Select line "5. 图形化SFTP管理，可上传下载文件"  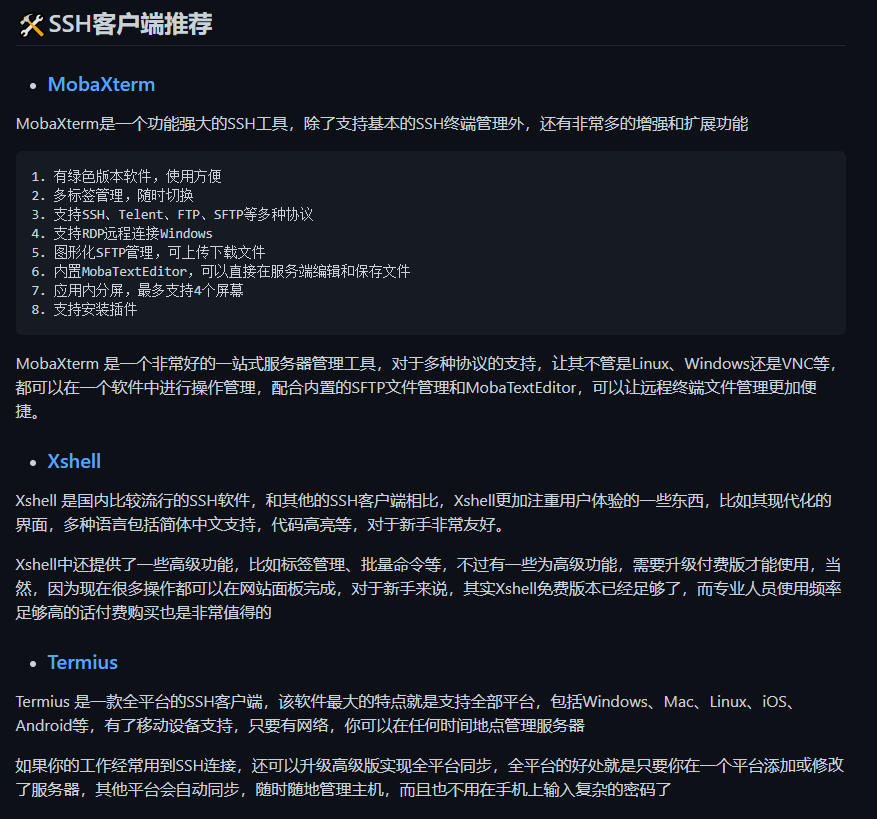click(x=148, y=252)
